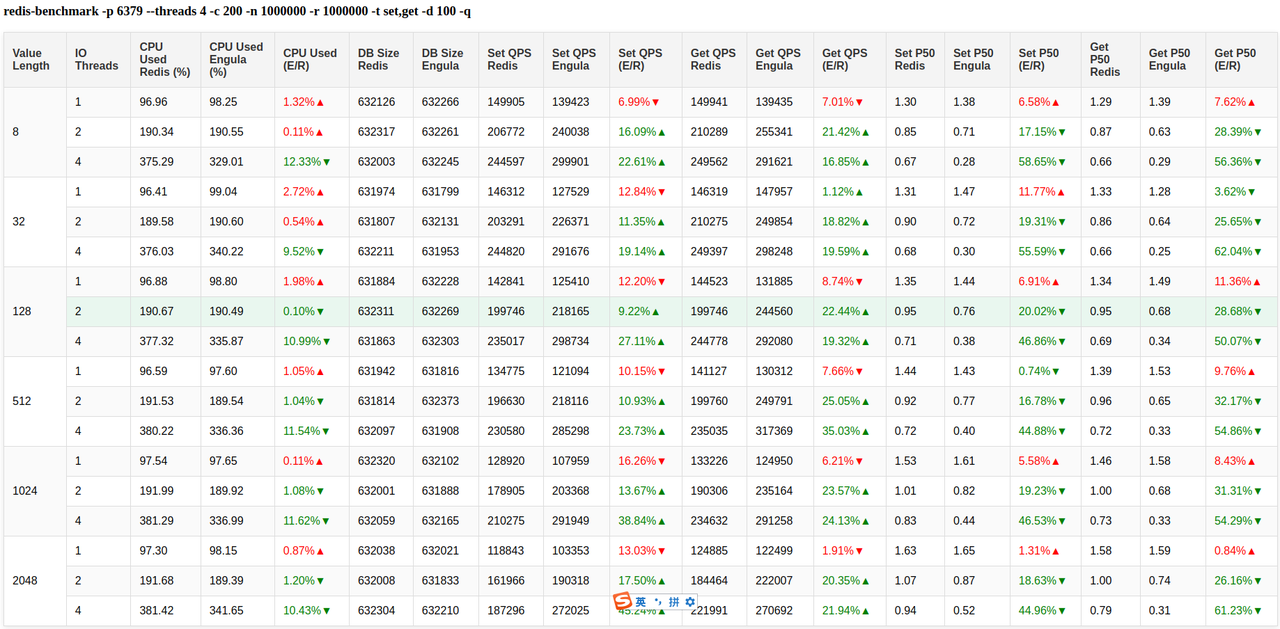Click the IO Threads column header

(96, 60)
